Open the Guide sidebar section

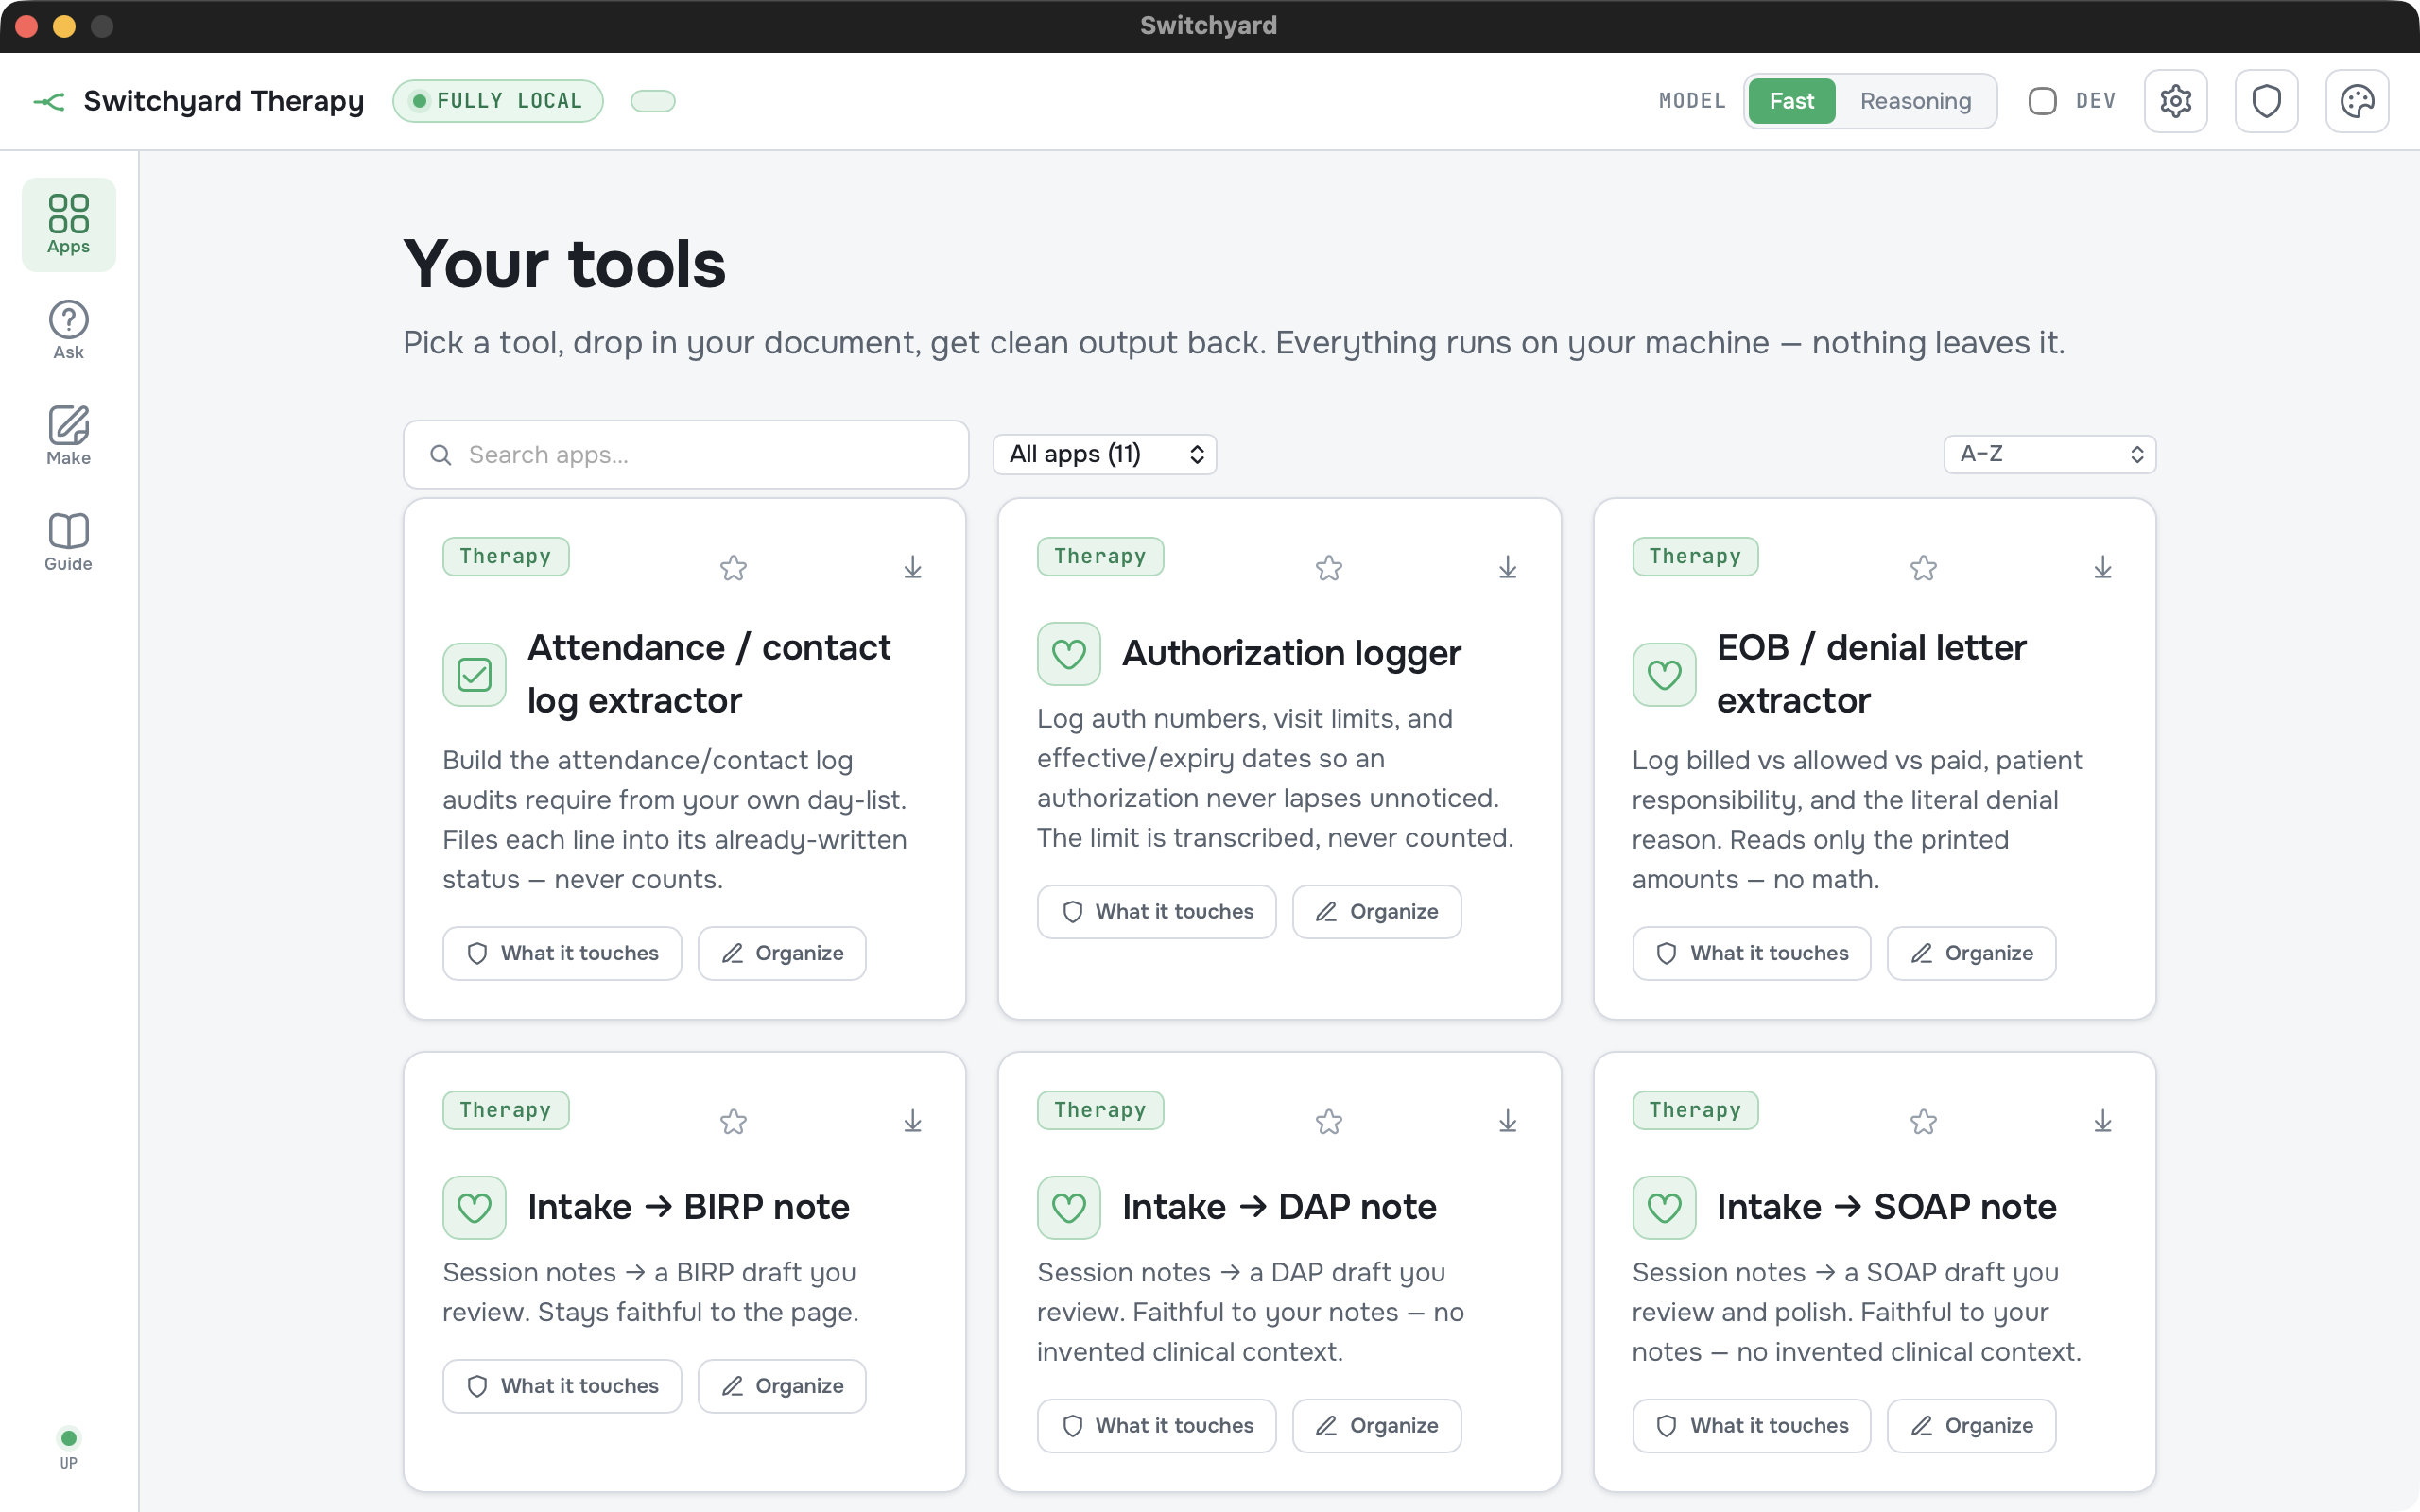pos(68,542)
